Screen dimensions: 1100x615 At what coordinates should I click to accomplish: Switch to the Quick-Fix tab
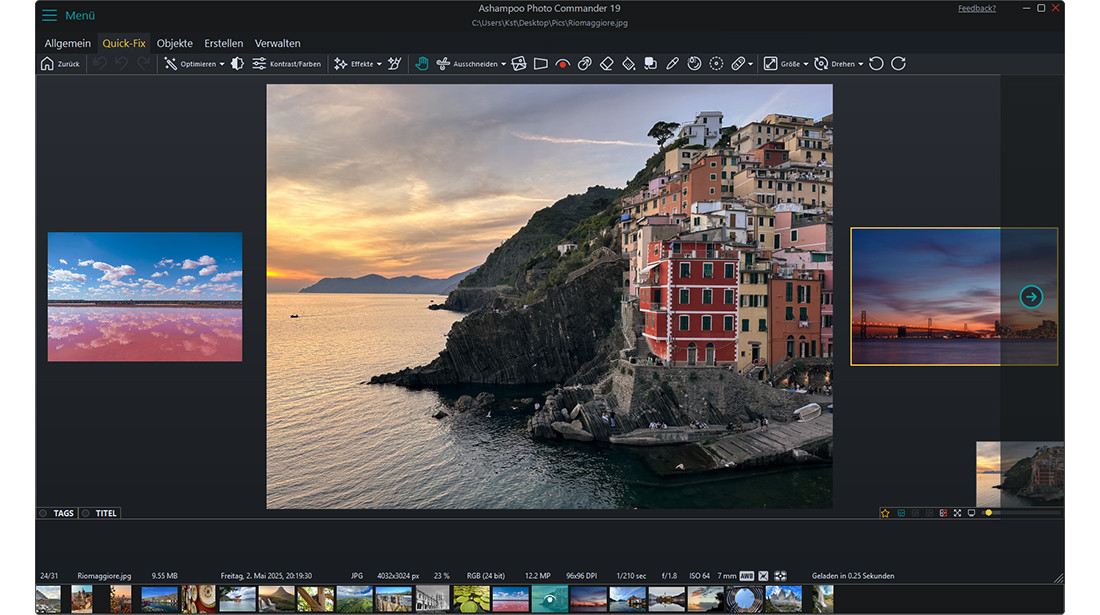tap(124, 43)
